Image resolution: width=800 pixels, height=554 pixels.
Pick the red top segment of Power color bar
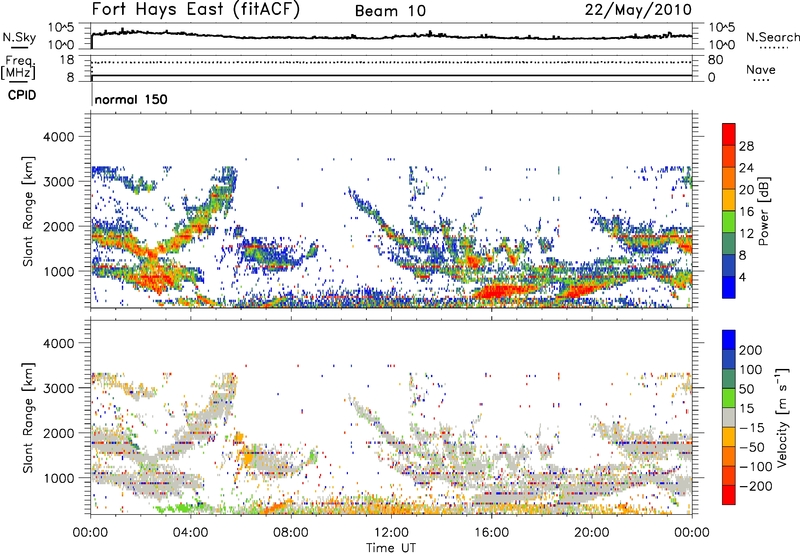(x=729, y=134)
